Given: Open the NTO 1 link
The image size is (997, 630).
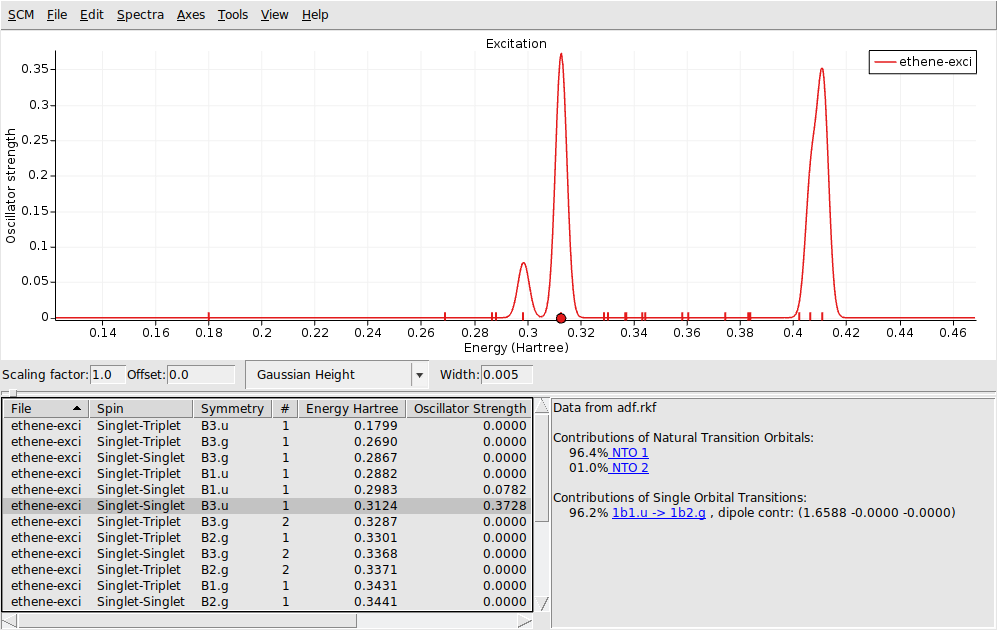Looking at the screenshot, I should [x=629, y=451].
